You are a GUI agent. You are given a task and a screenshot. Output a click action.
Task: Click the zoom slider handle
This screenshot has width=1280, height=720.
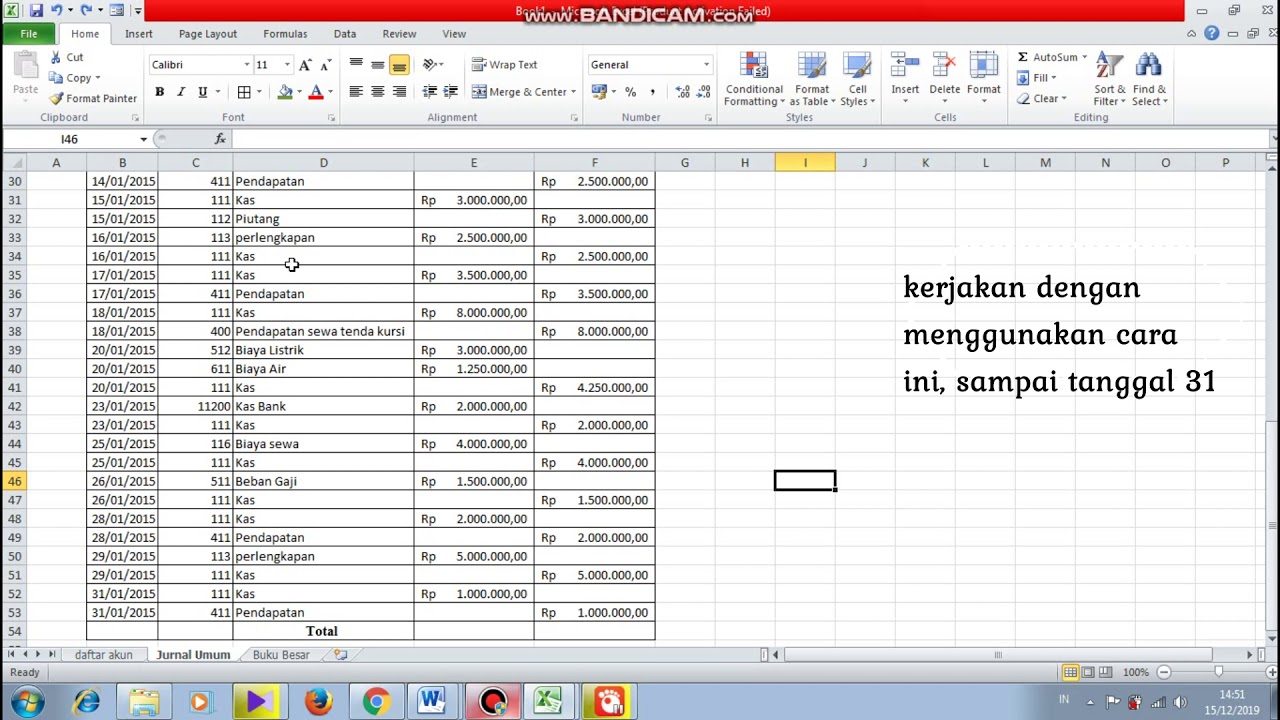(x=1218, y=672)
